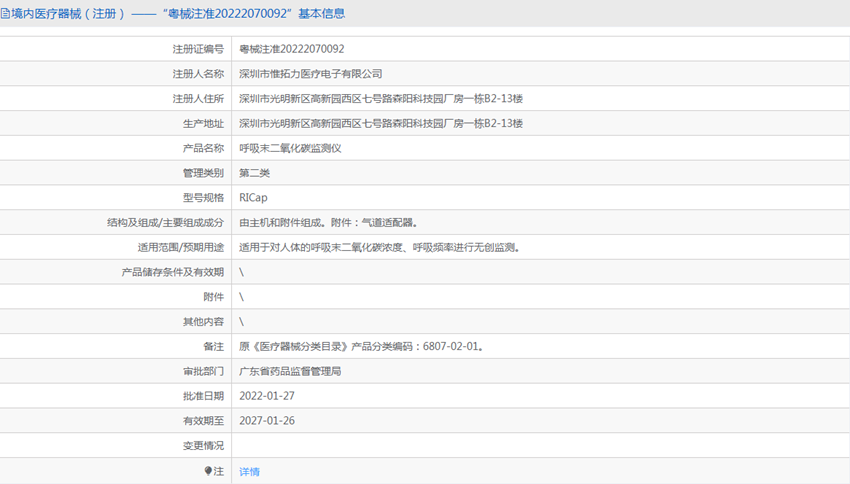Screen dimensions: 850x484
Task: Click approval department 广东省药品监督管理局
Action: coord(290,371)
